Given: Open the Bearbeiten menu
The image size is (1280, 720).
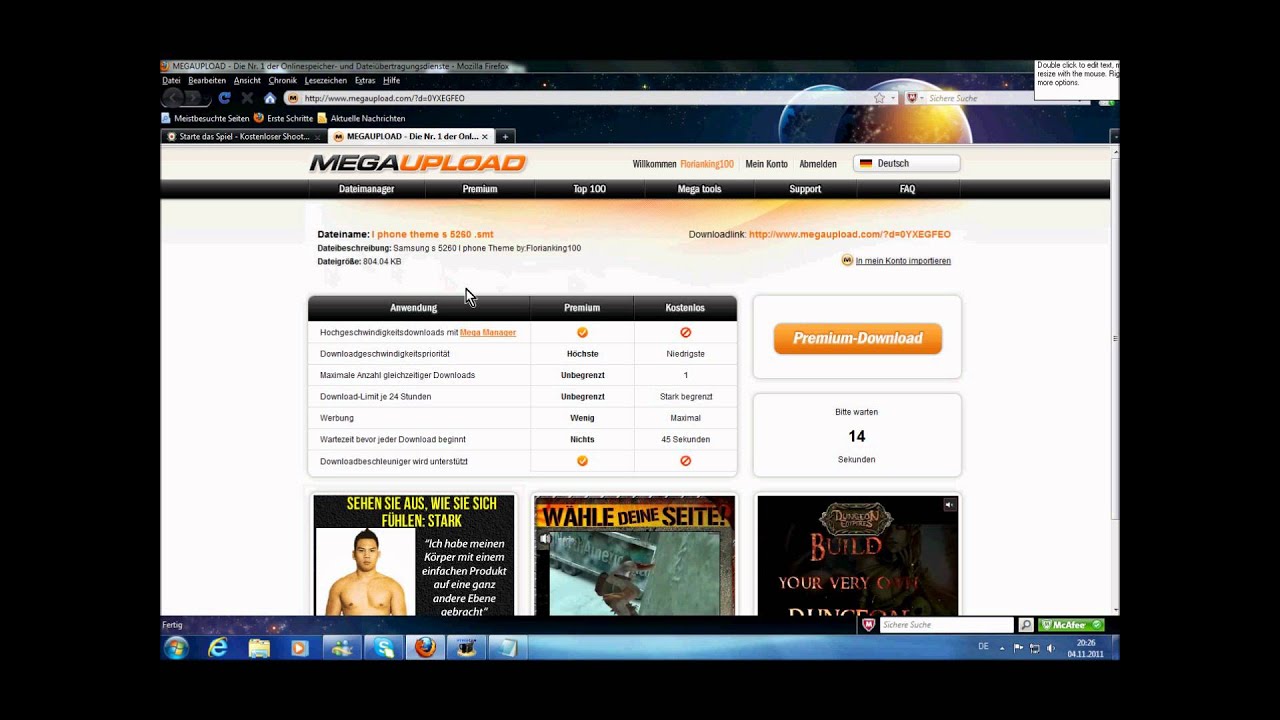Looking at the screenshot, I should point(207,80).
